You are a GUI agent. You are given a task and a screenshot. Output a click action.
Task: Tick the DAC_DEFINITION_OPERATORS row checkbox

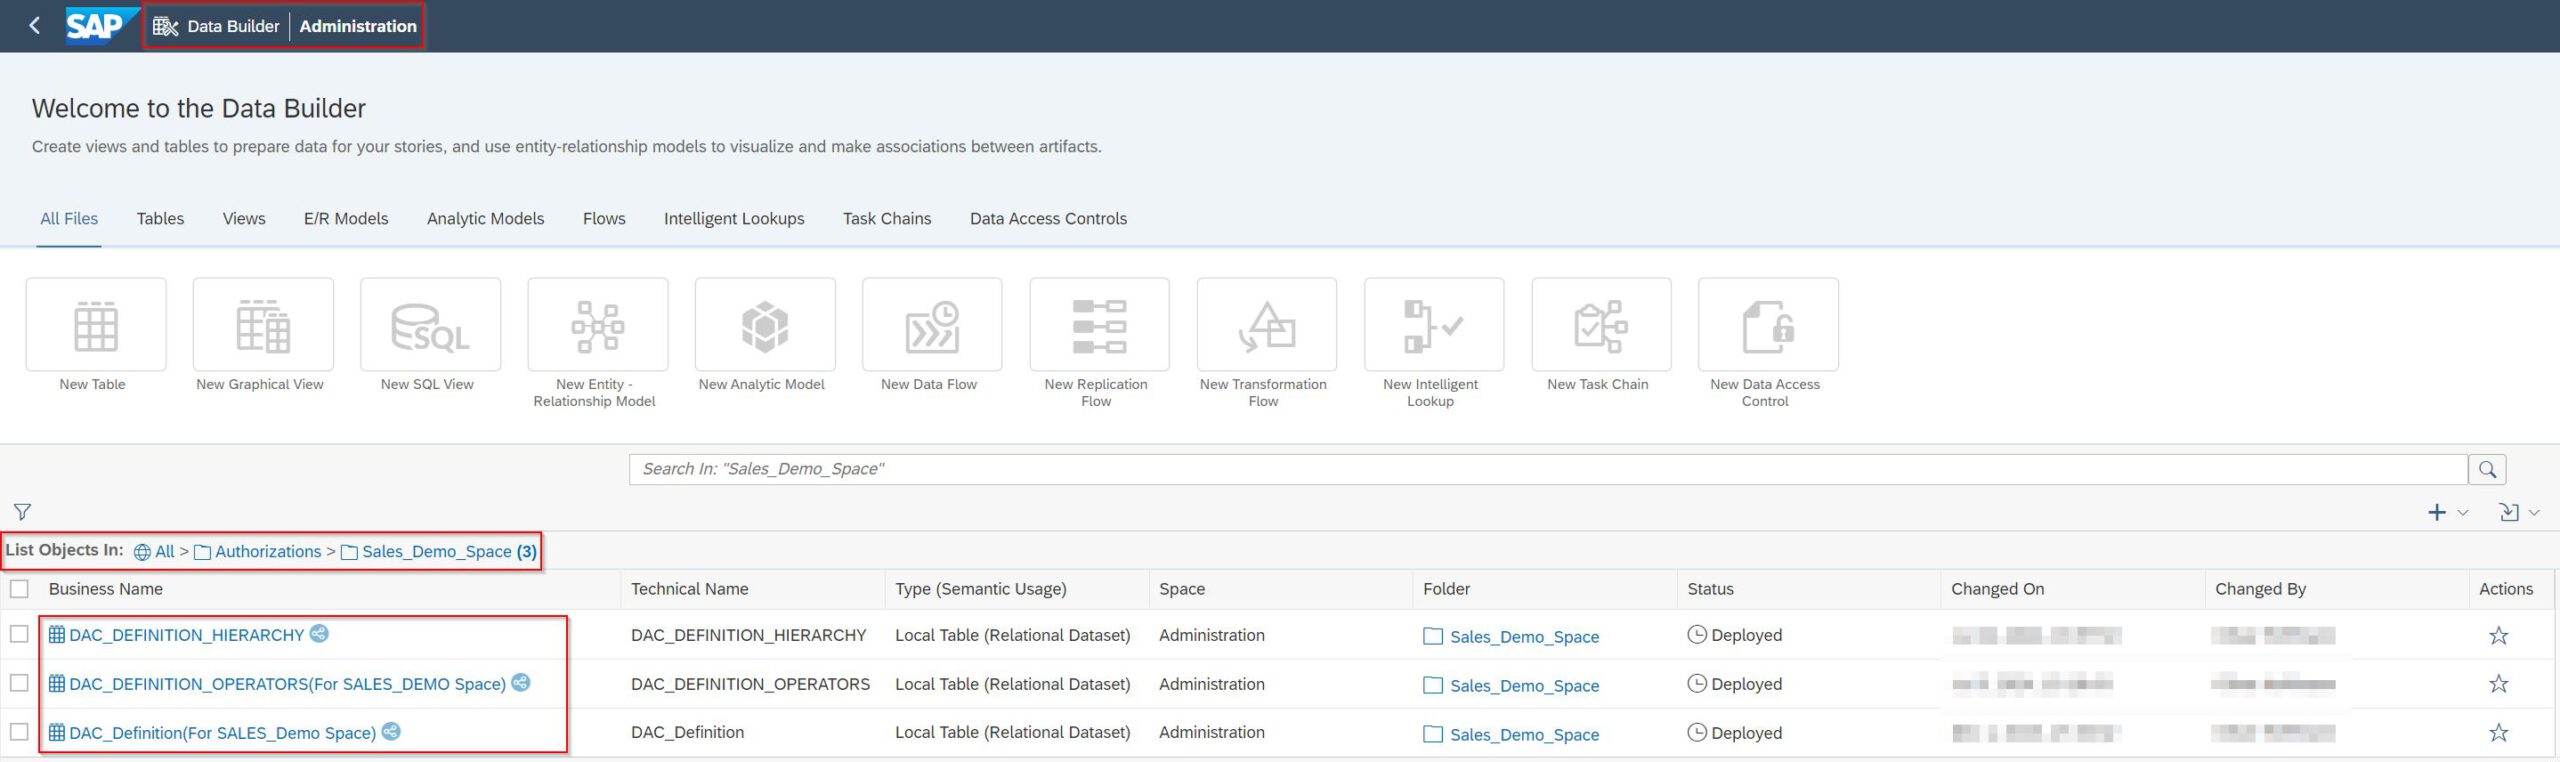[x=19, y=683]
